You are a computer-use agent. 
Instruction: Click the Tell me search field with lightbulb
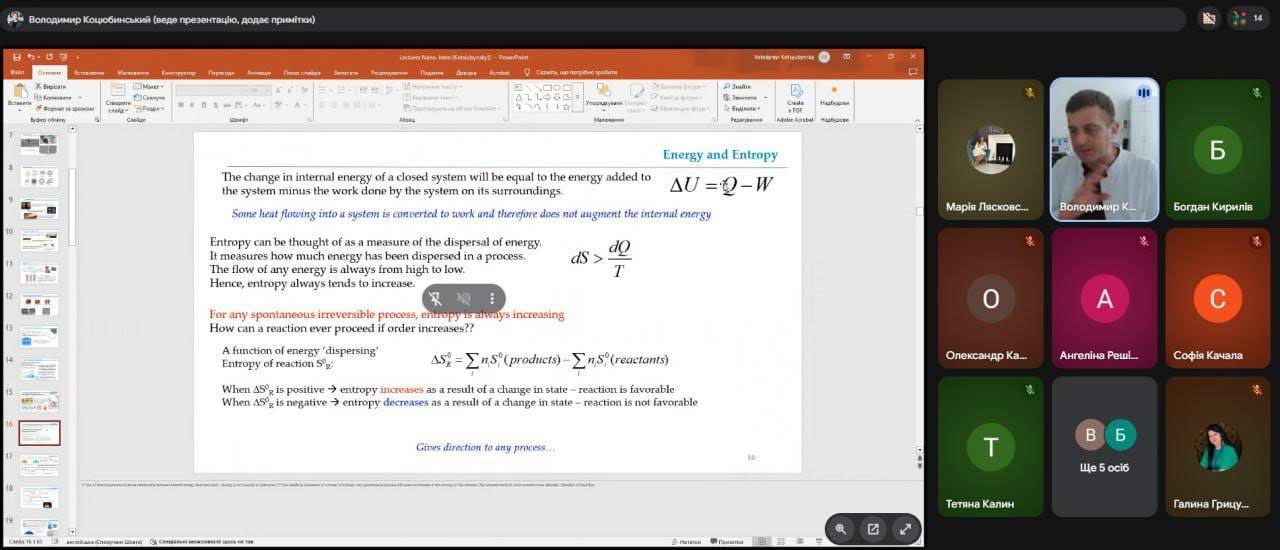[x=572, y=72]
